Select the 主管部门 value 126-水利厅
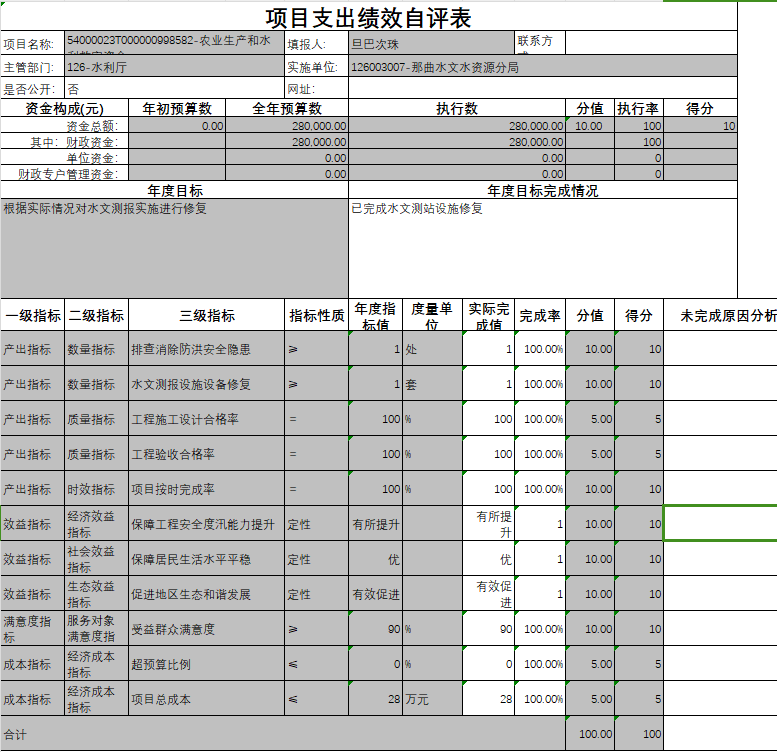The image size is (777, 752). (x=174, y=68)
